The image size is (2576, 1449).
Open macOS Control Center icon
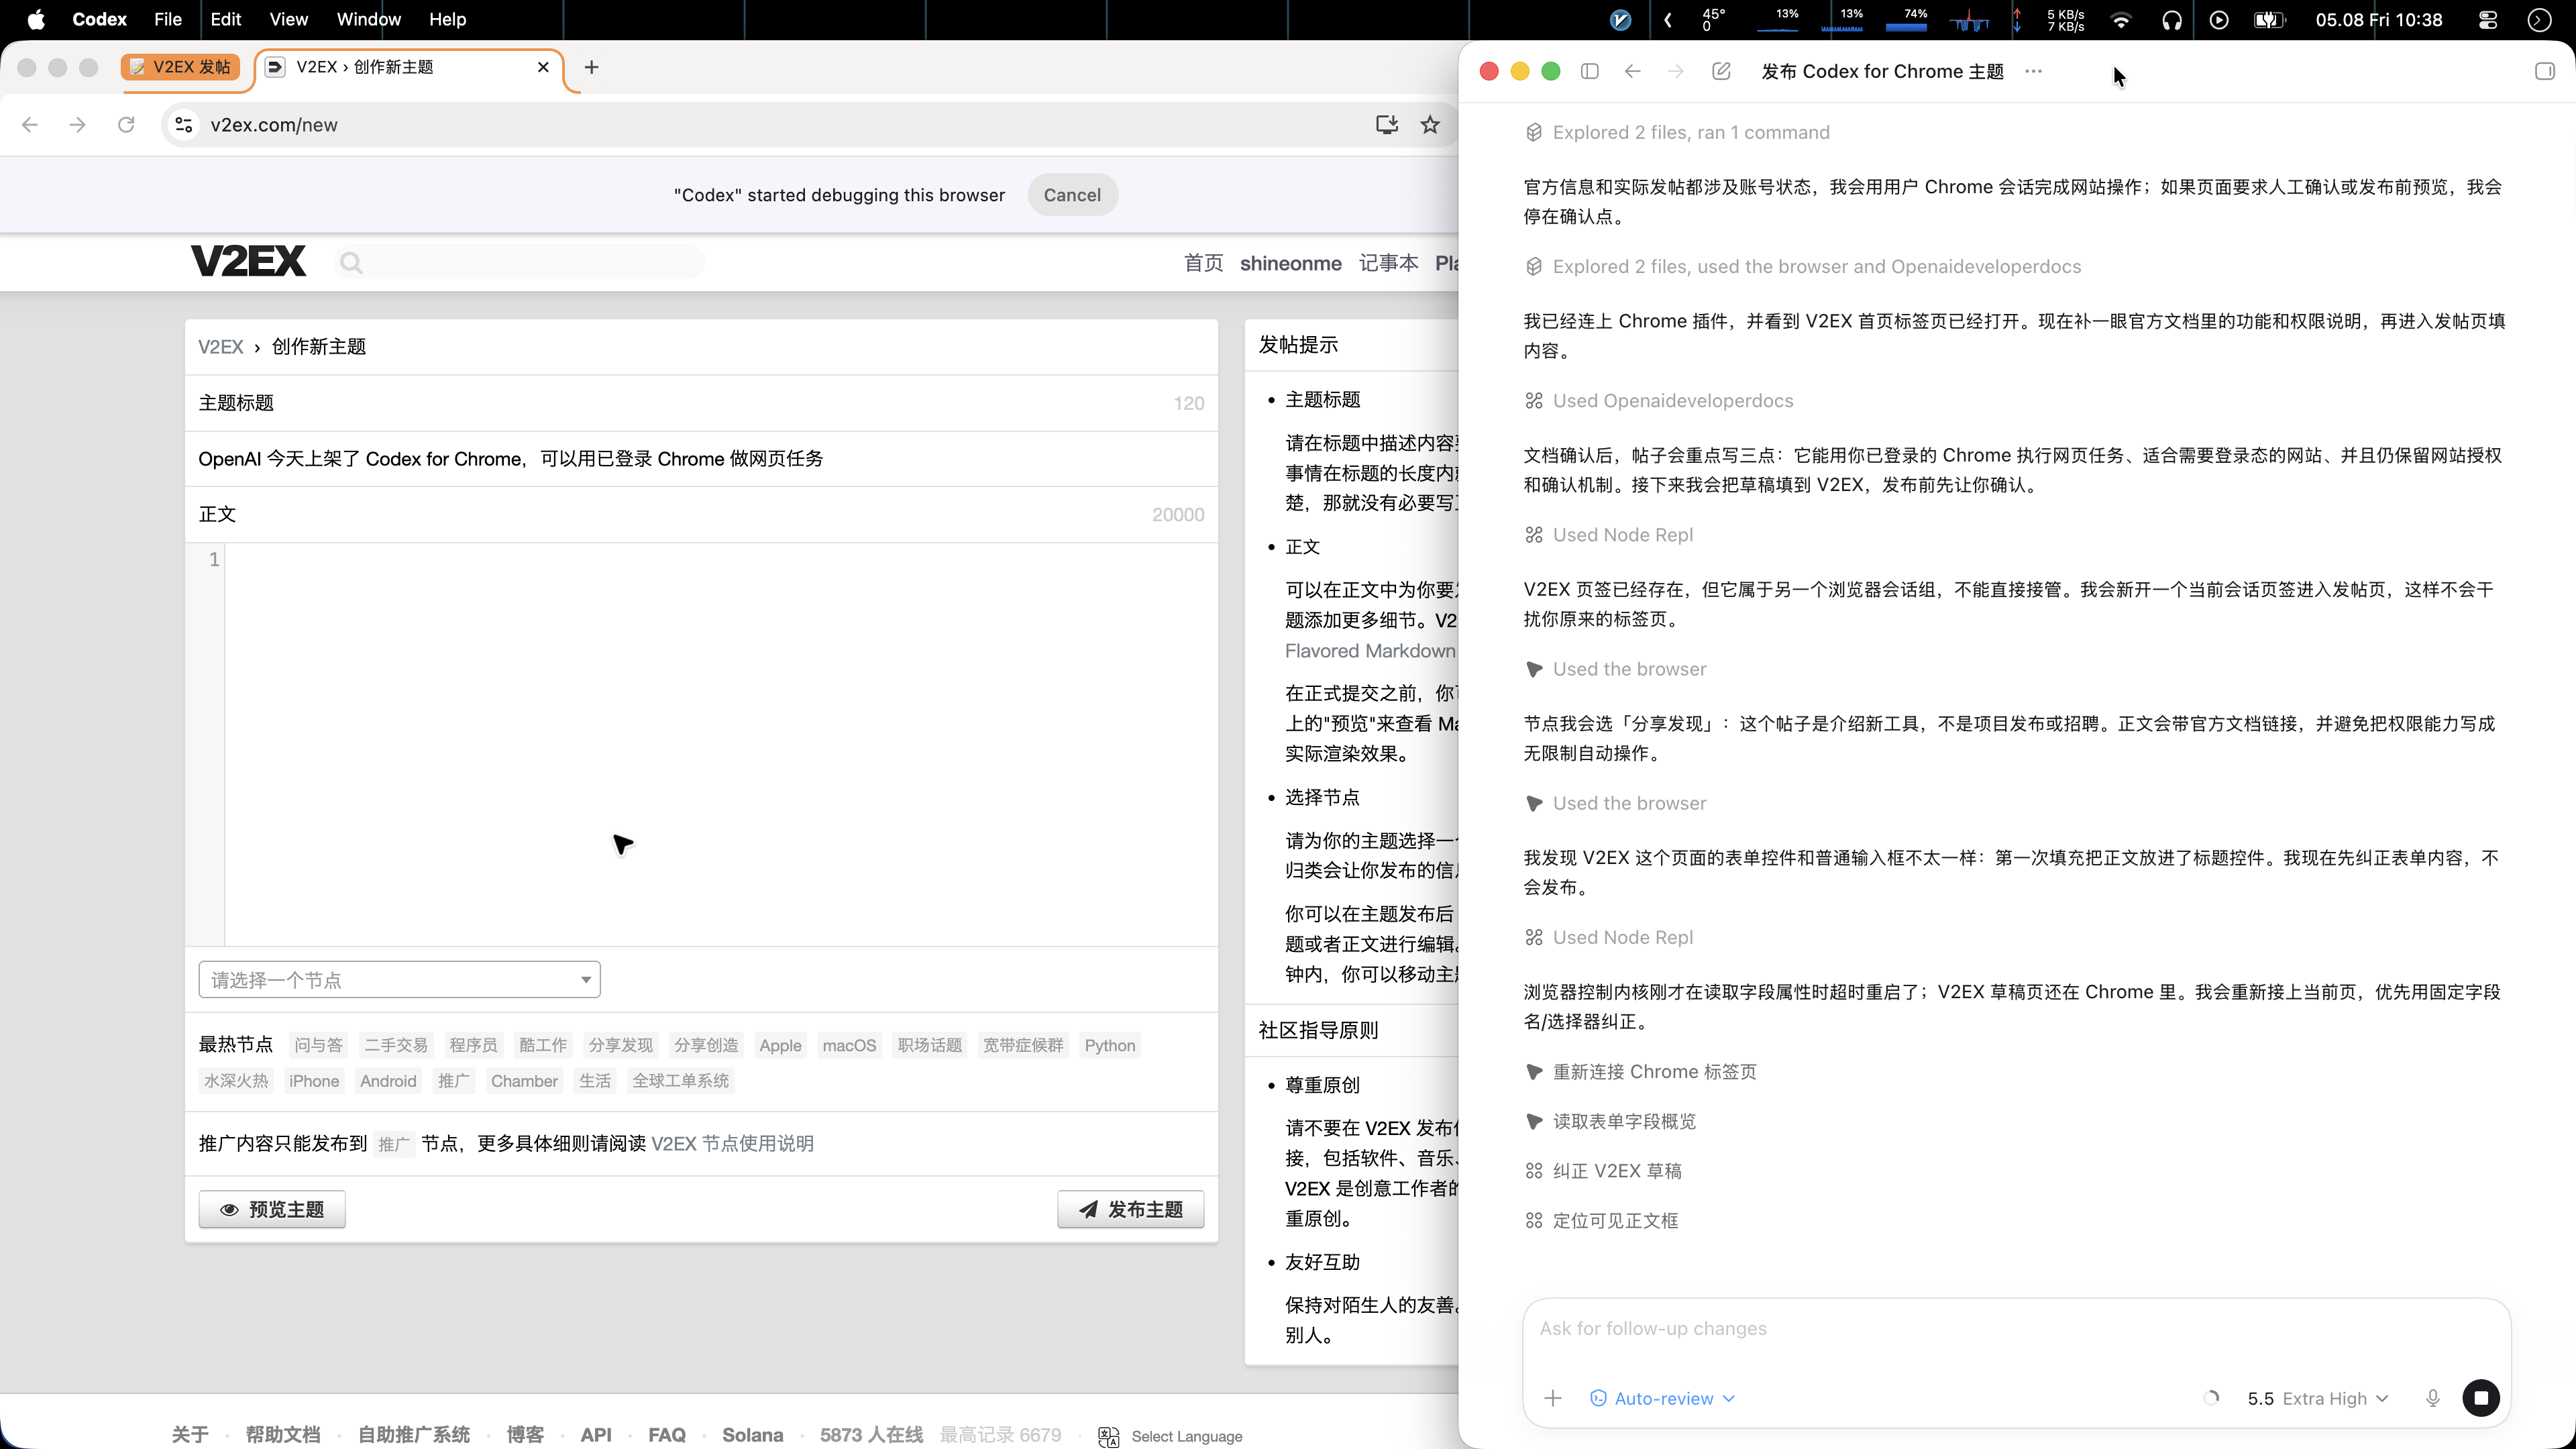(2489, 19)
